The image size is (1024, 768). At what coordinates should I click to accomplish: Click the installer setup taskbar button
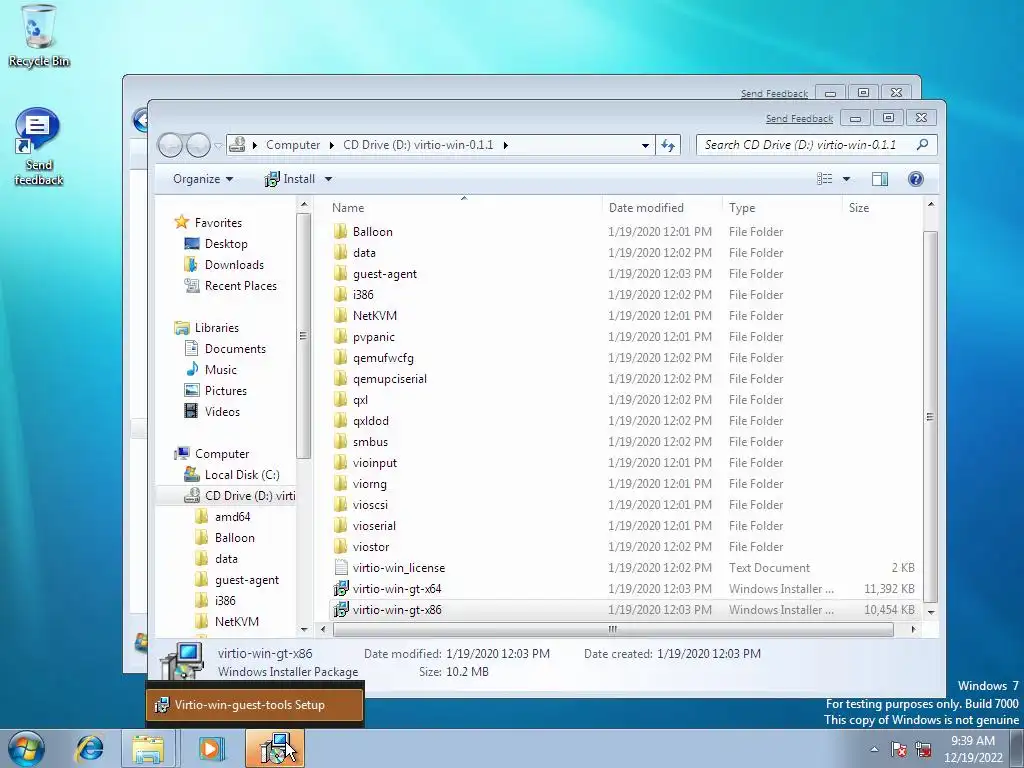pos(275,748)
